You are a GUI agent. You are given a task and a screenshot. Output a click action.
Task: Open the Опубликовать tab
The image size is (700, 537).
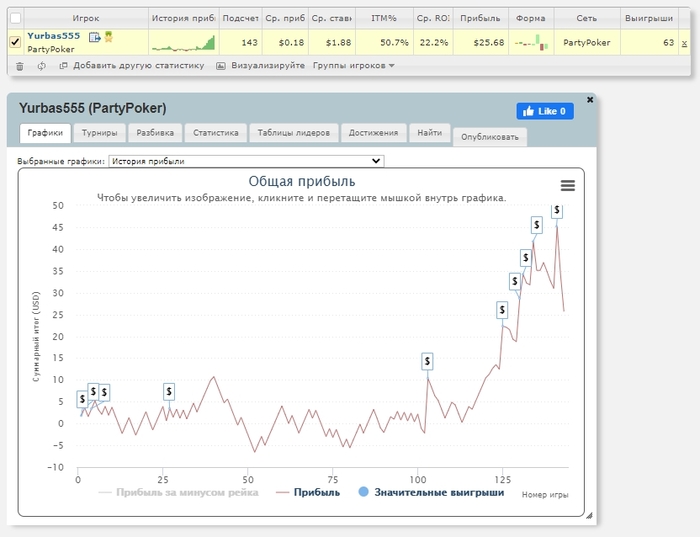490,137
